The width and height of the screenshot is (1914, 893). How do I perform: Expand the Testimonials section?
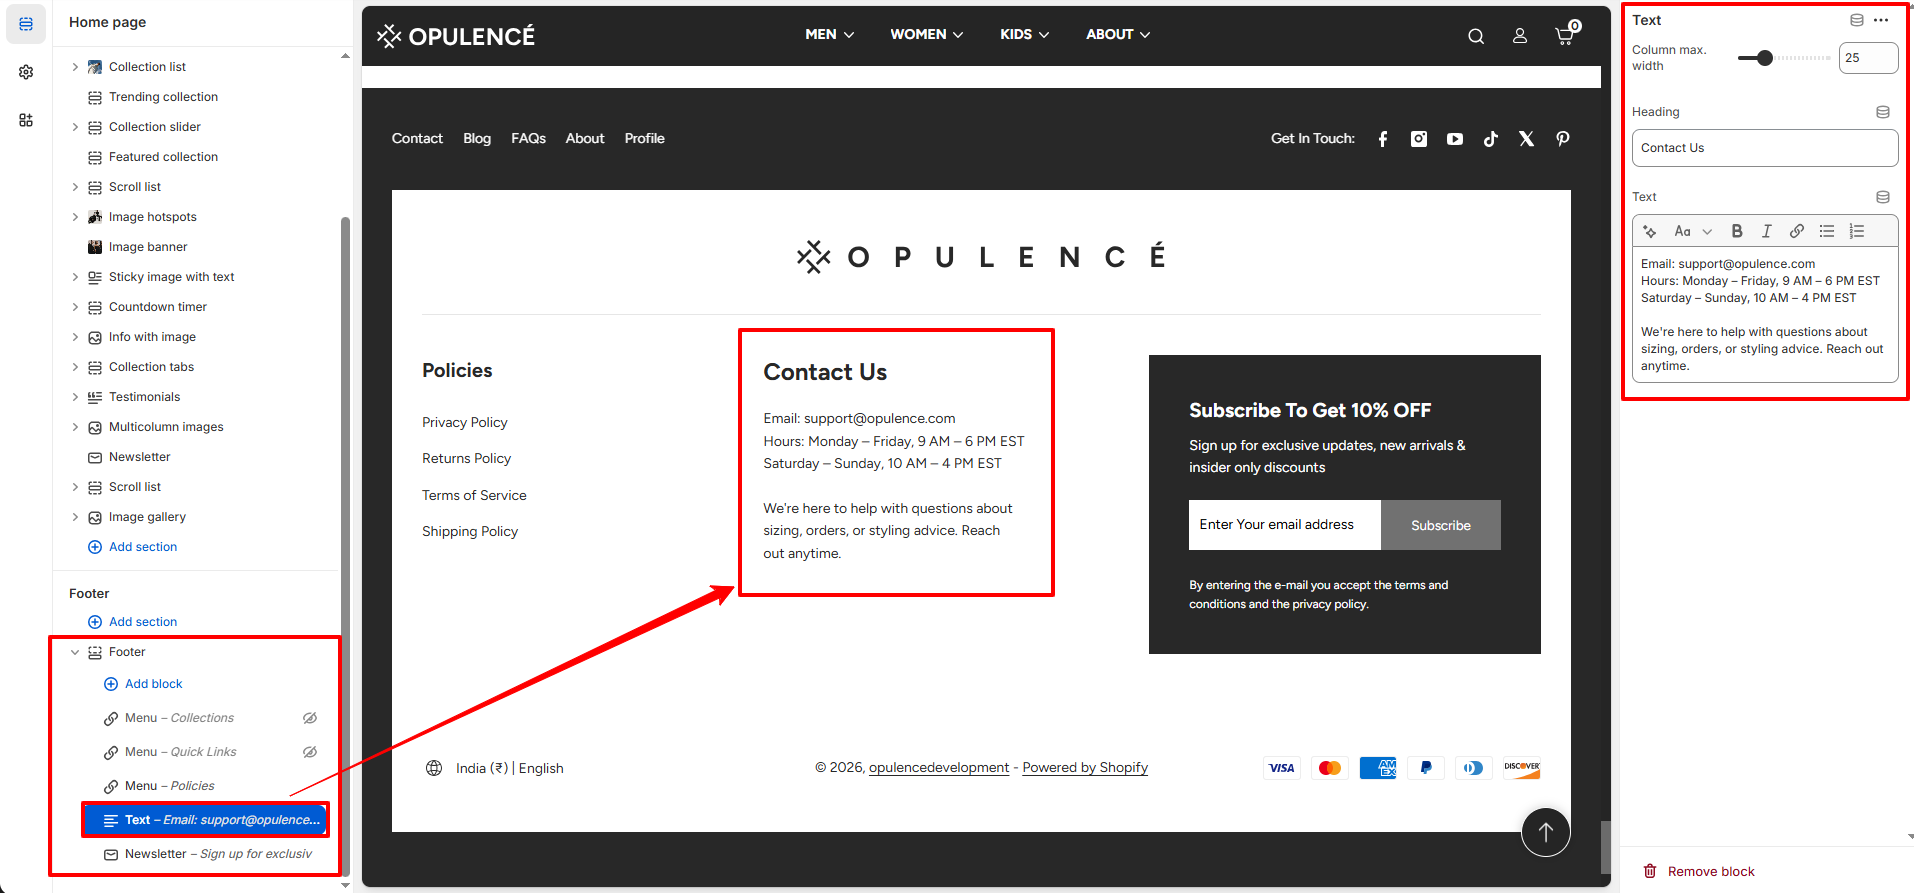point(75,397)
